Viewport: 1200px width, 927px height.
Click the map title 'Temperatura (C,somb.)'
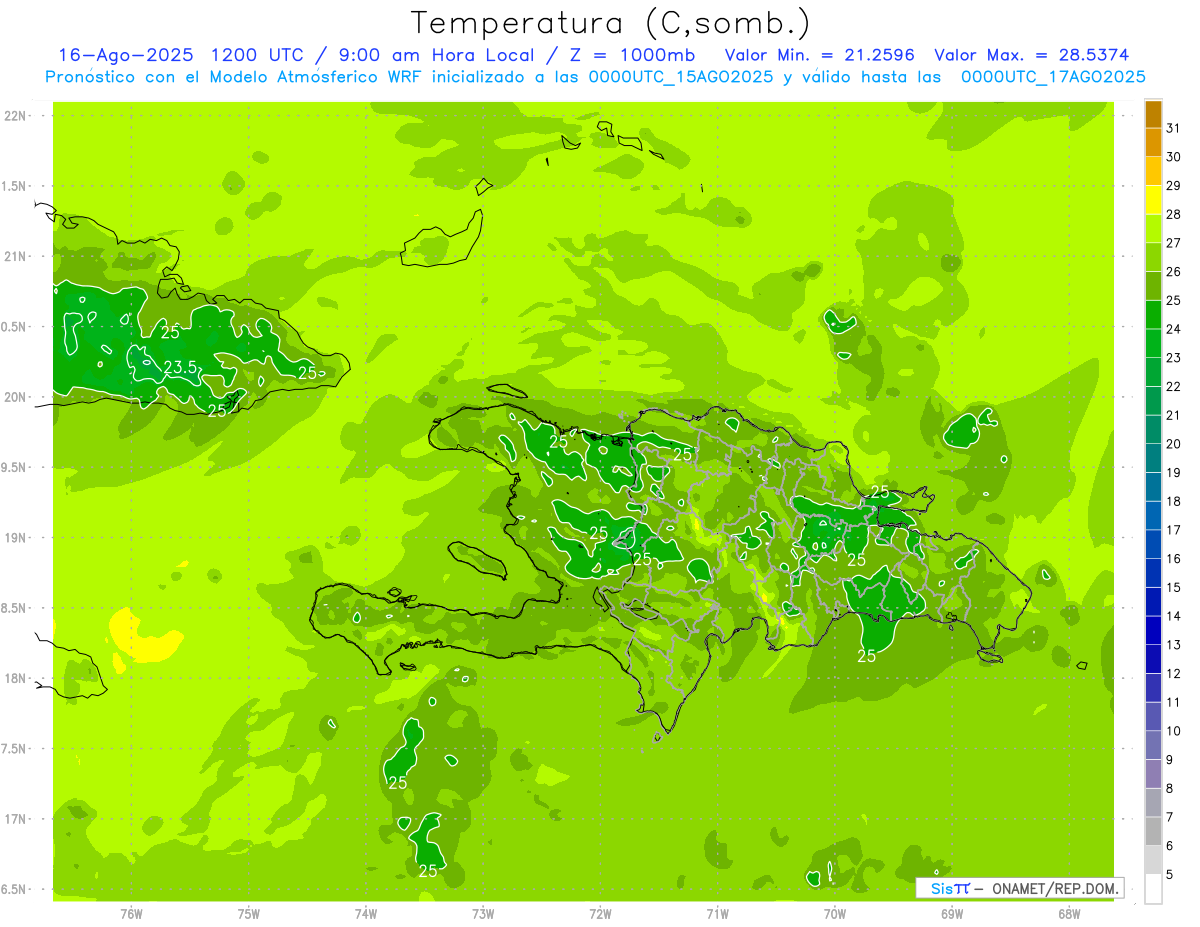[610, 23]
